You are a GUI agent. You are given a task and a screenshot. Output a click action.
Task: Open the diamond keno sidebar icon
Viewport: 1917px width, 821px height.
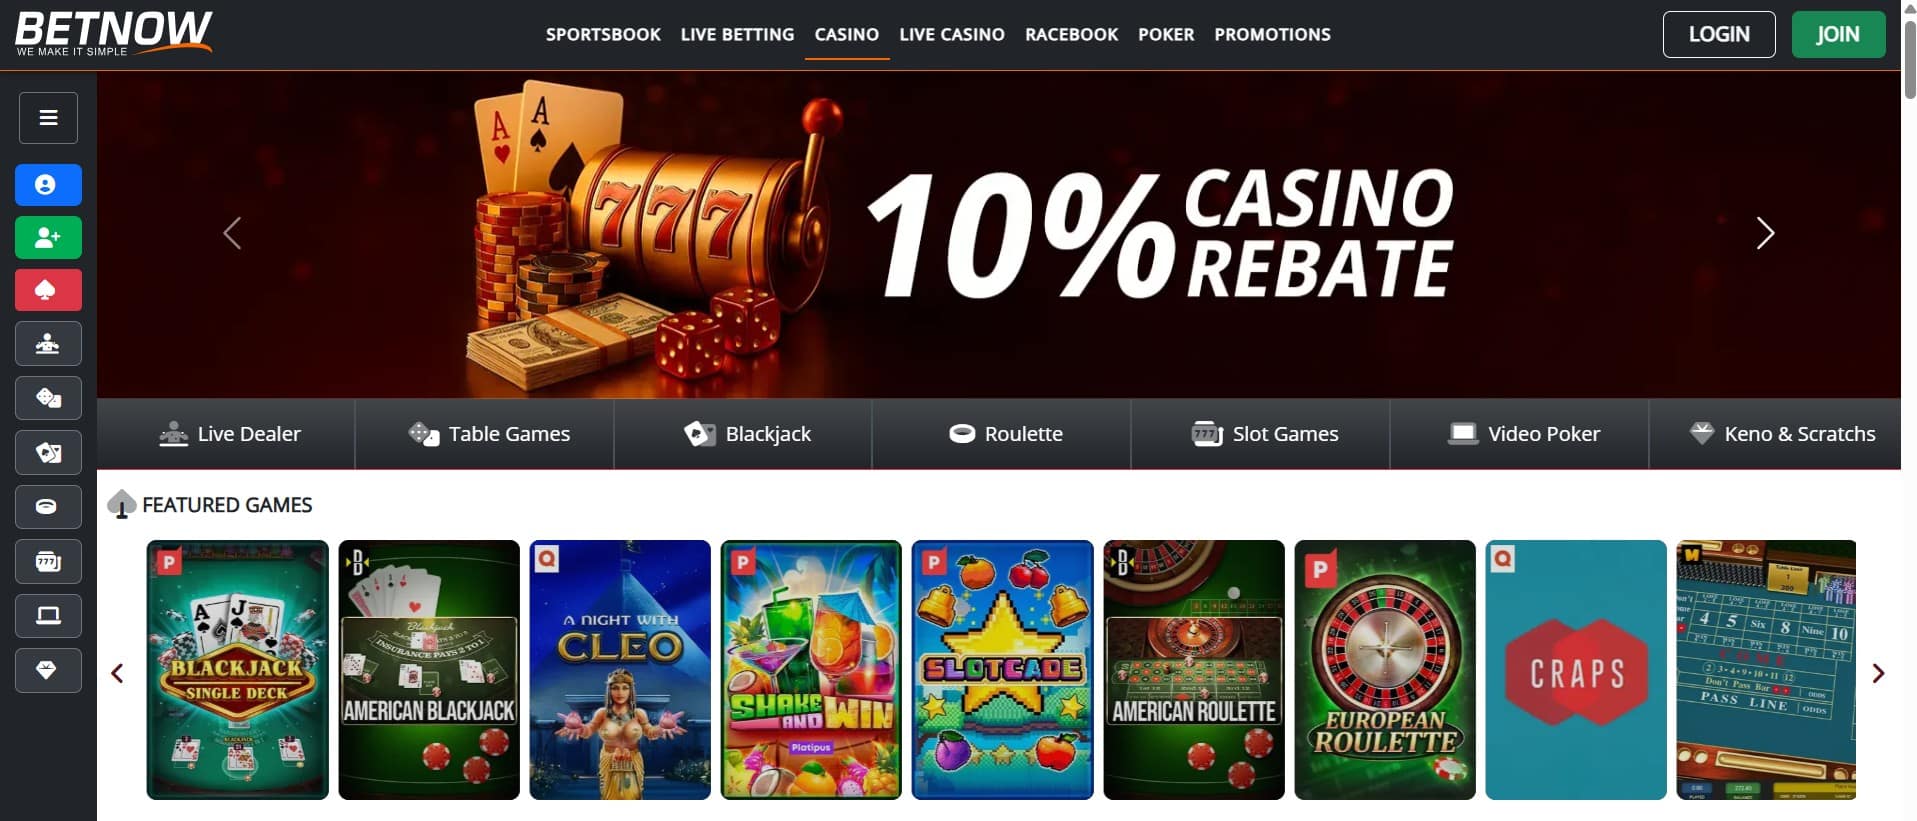coord(48,670)
